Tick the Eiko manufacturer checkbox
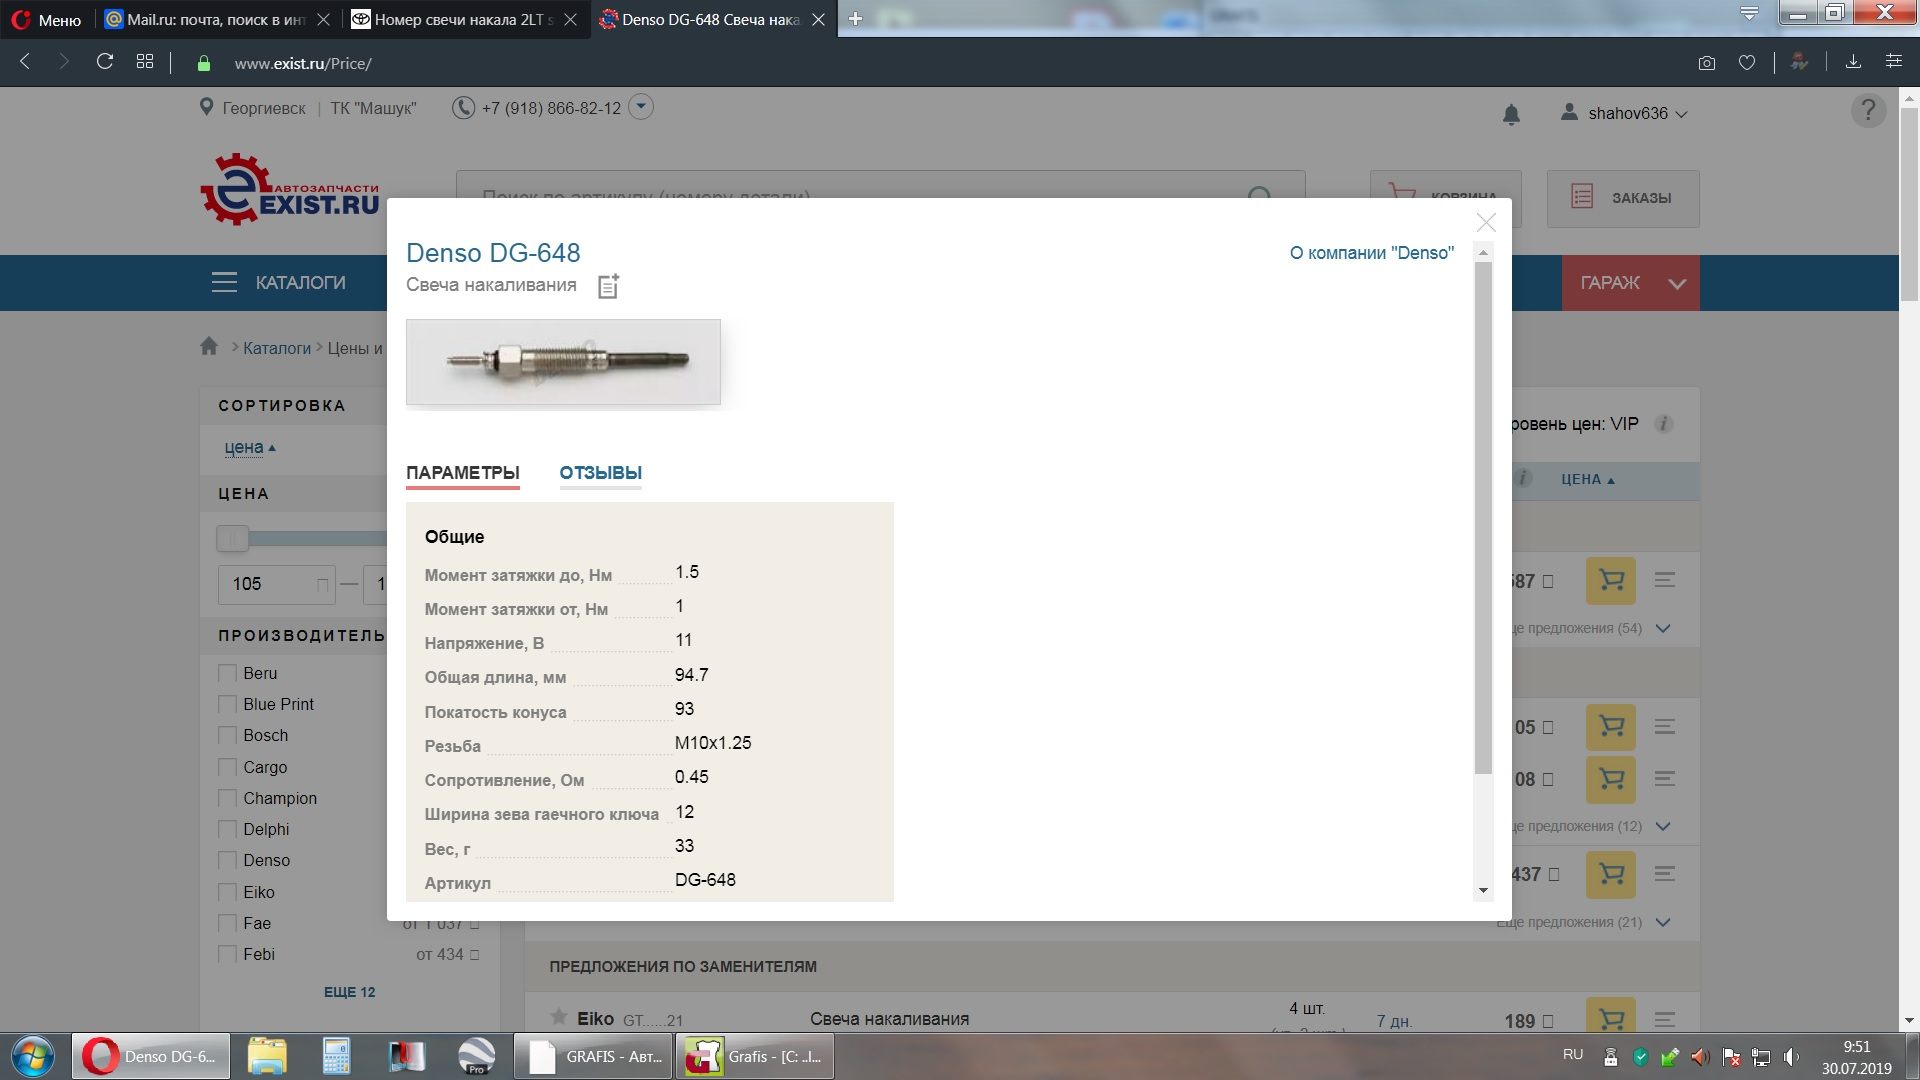 click(x=228, y=892)
